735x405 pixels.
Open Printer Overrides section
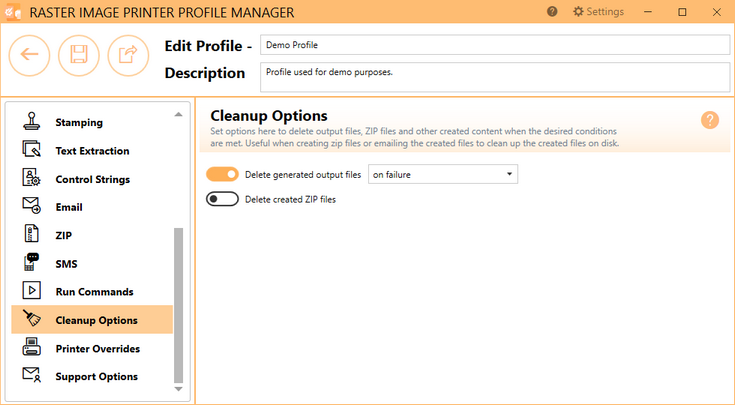click(92, 348)
